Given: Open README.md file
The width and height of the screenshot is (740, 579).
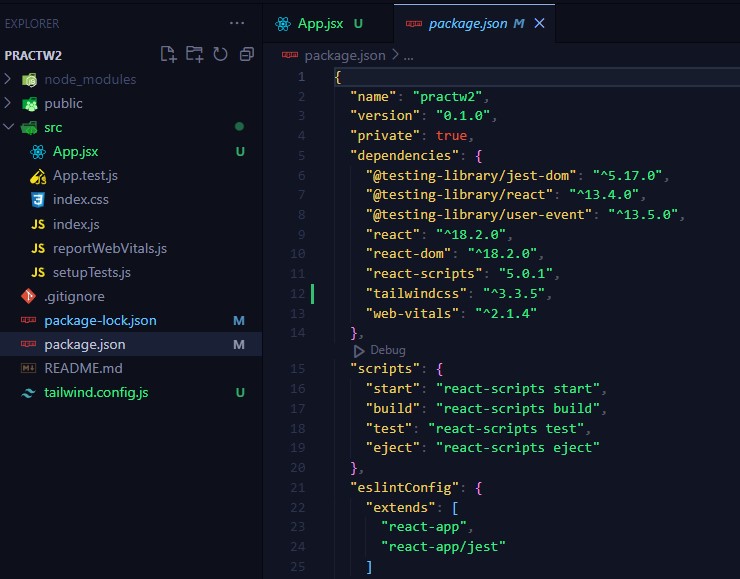Looking at the screenshot, I should click(x=83, y=368).
